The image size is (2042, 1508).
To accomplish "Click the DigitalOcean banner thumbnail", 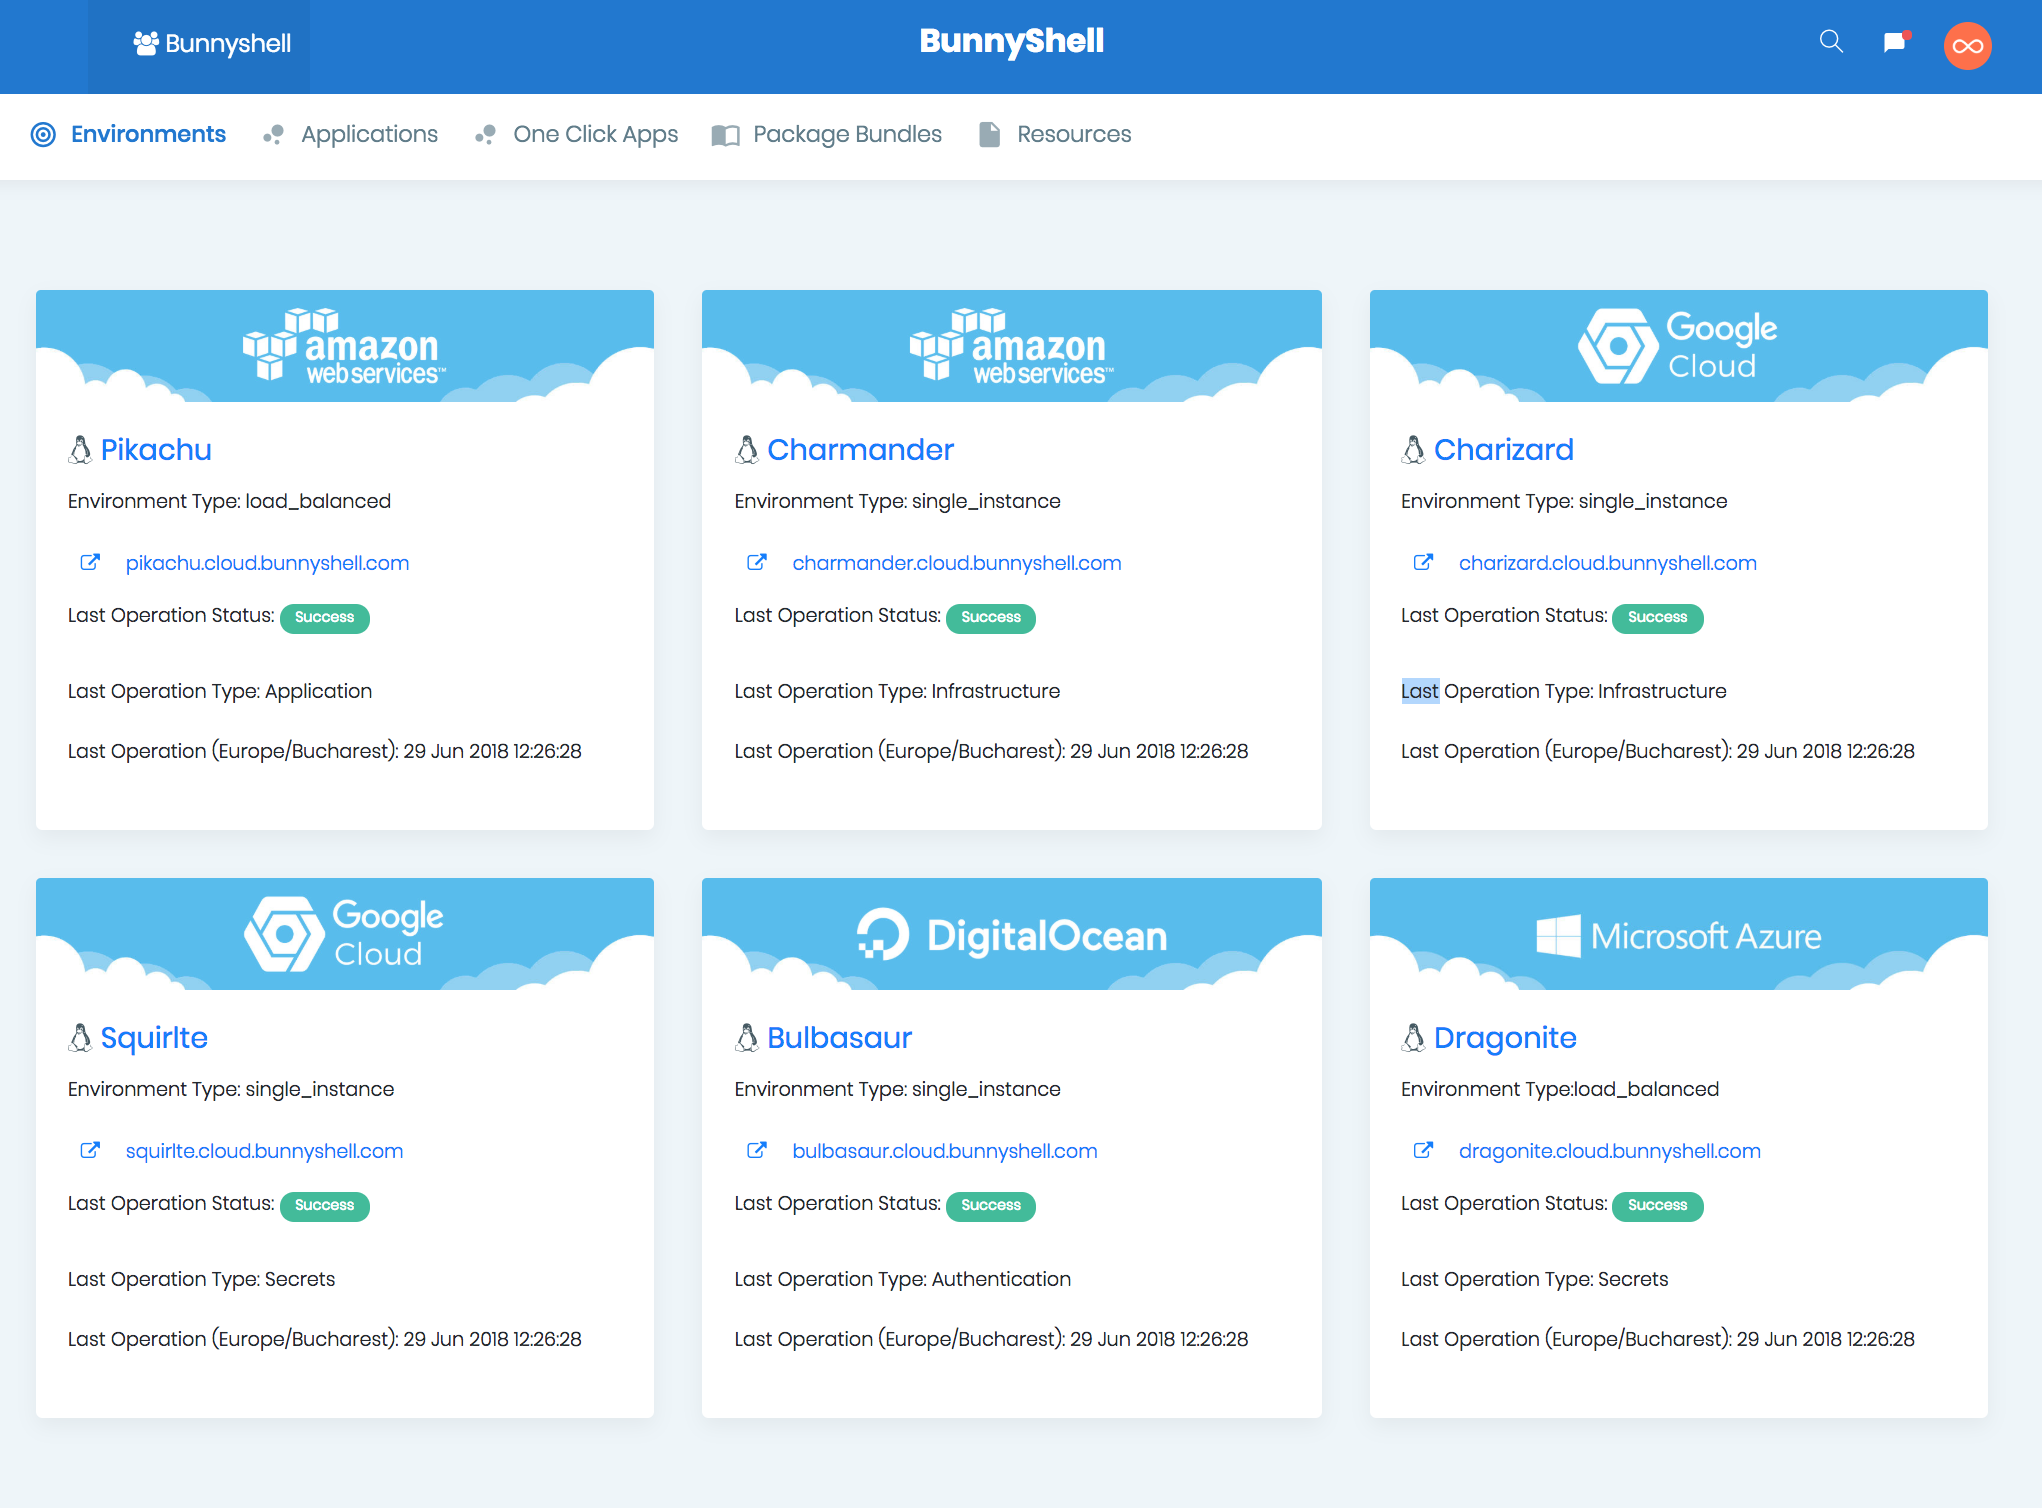I will click(1011, 935).
